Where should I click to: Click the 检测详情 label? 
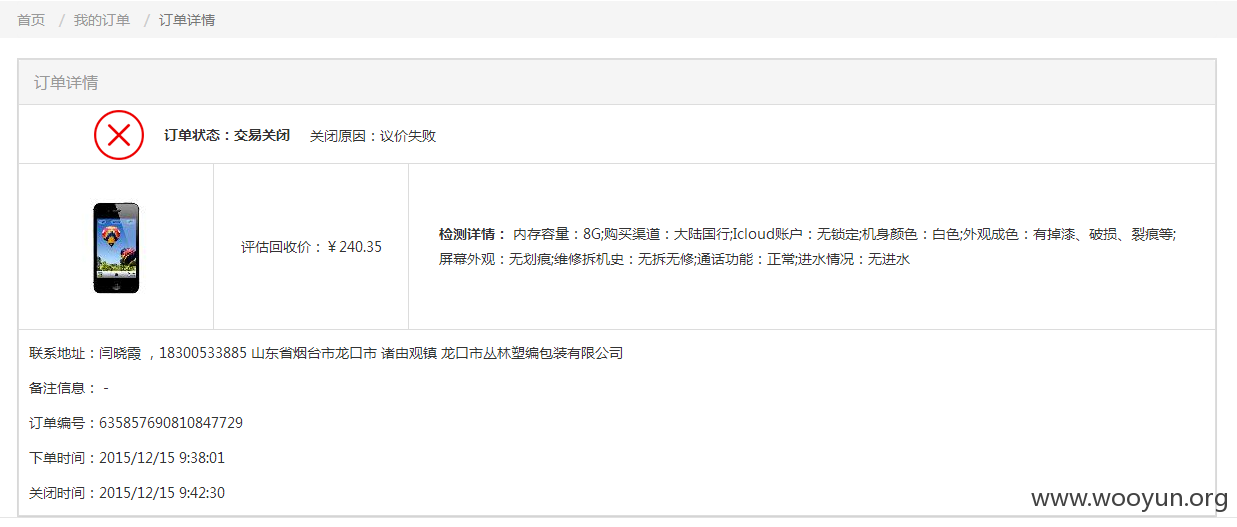[473, 234]
